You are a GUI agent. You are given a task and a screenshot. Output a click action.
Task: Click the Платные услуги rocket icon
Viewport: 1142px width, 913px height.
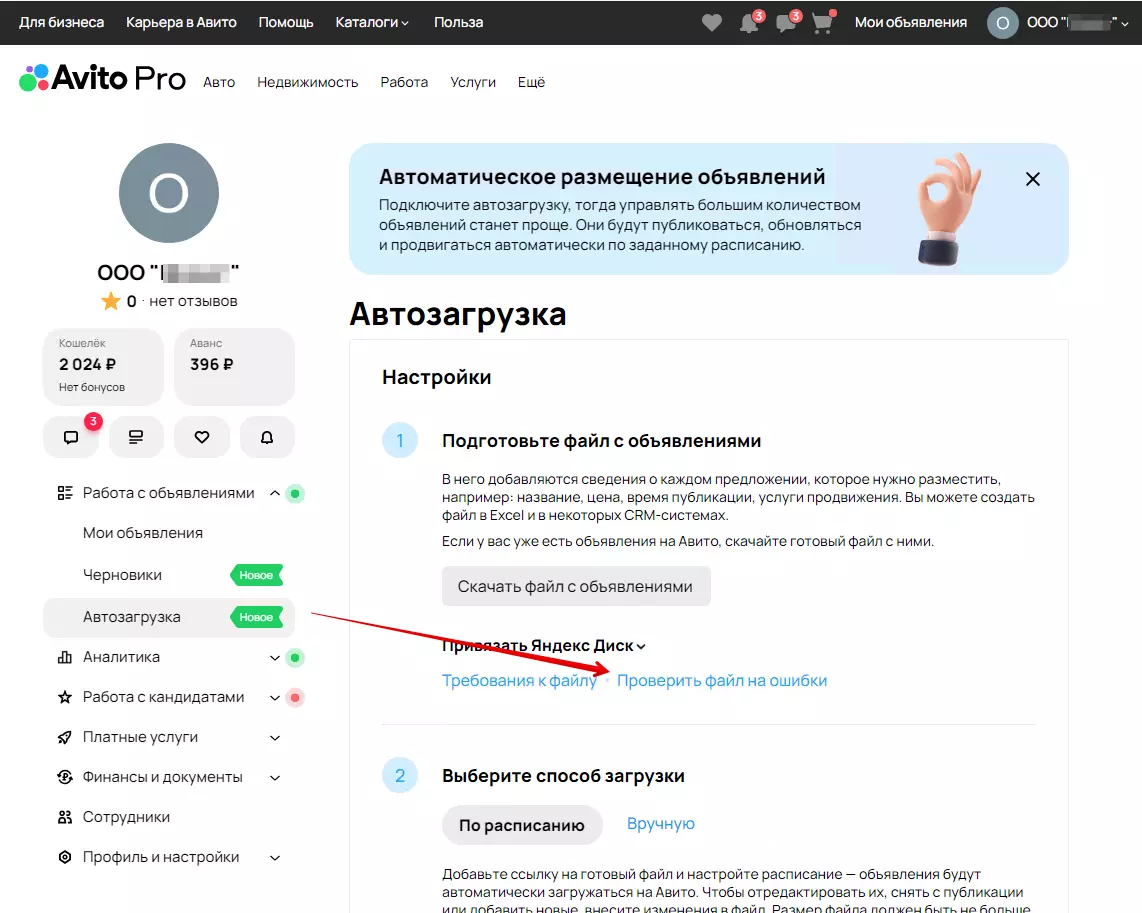[65, 737]
